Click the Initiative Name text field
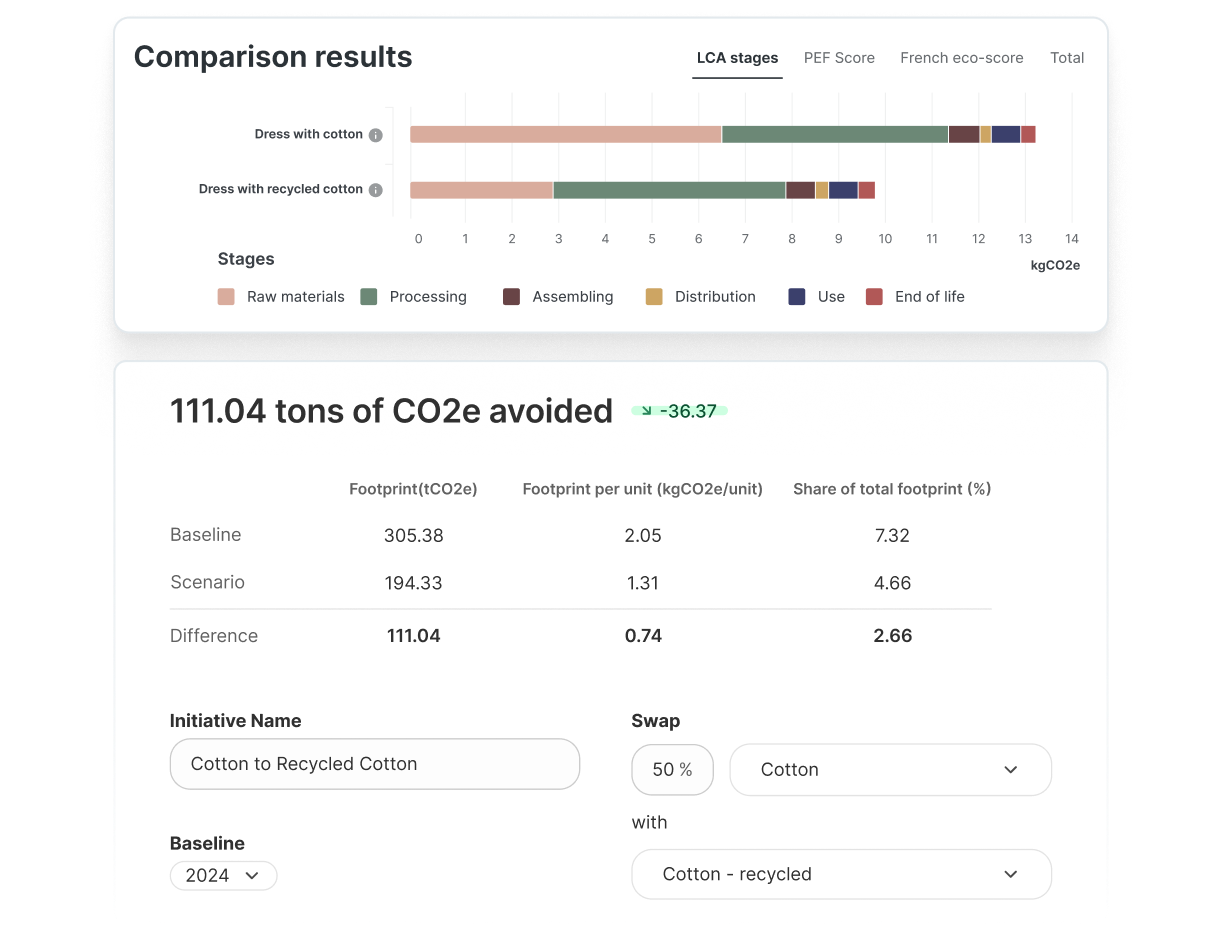 (x=375, y=764)
